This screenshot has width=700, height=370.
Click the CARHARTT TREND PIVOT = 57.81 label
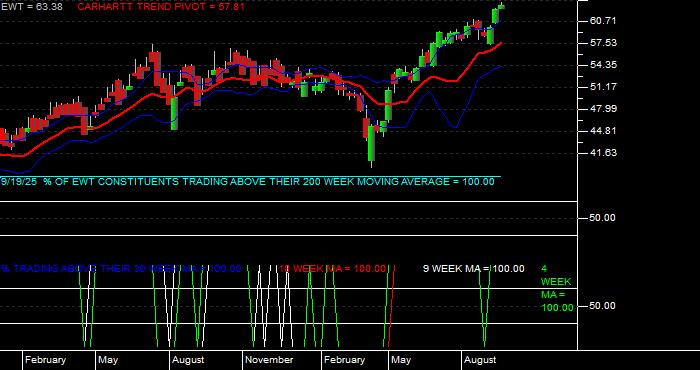[161, 7]
